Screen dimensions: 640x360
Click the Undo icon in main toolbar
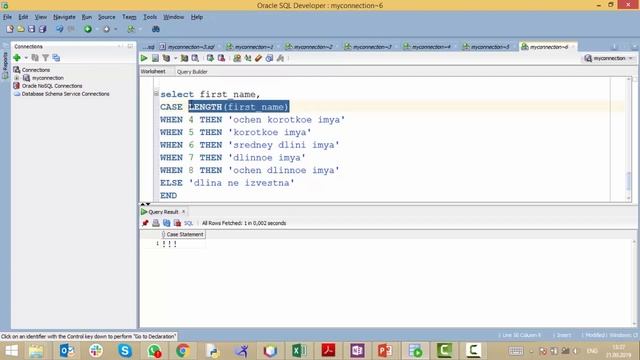pyautogui.click(x=60, y=29)
